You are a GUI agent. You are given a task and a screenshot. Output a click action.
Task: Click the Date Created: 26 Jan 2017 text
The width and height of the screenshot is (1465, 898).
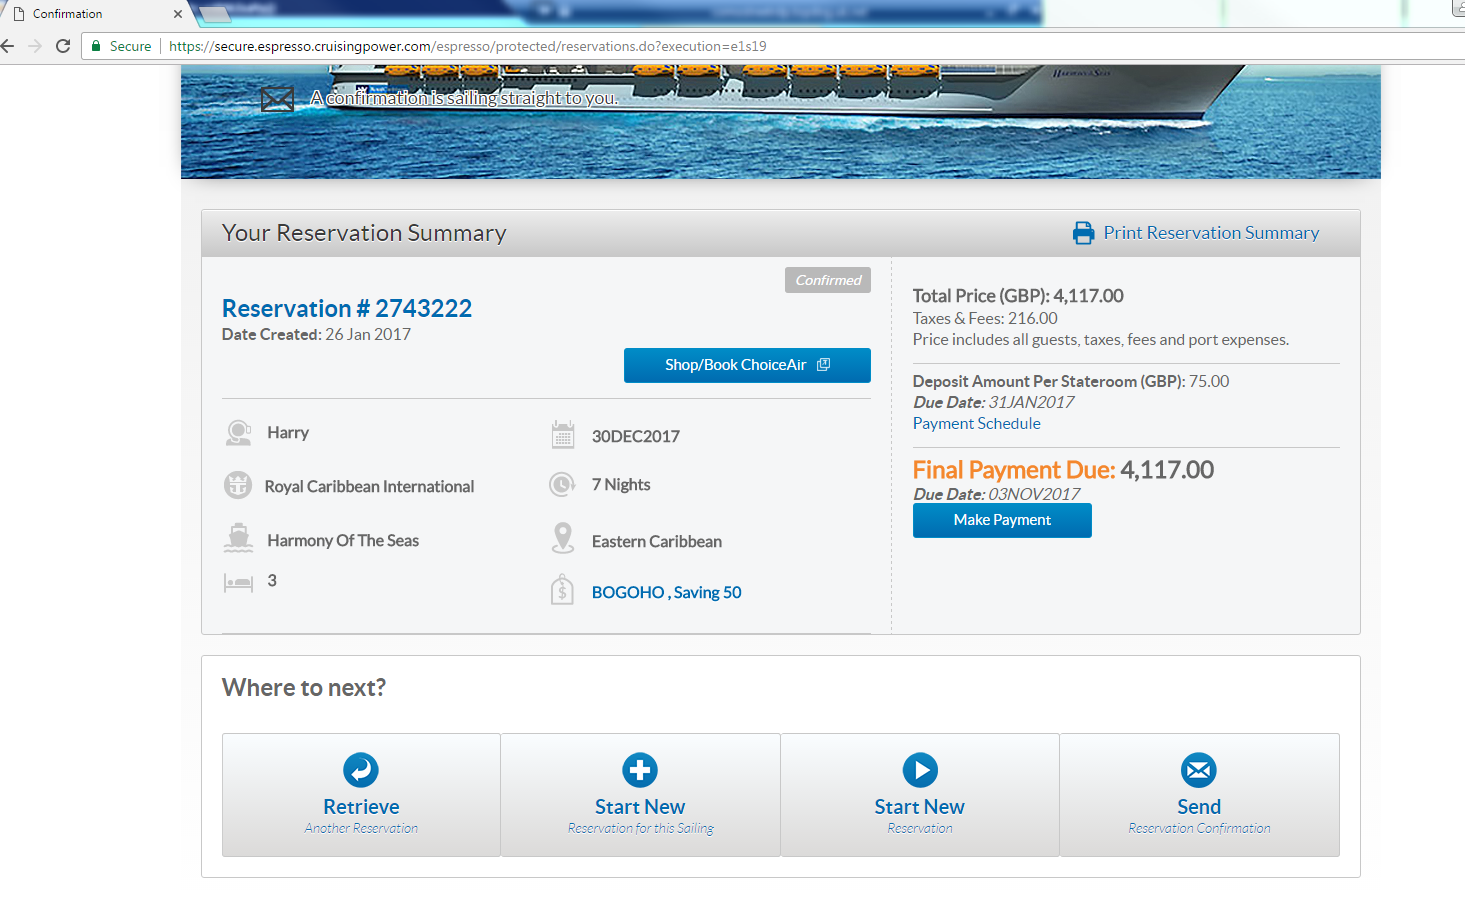(x=316, y=334)
